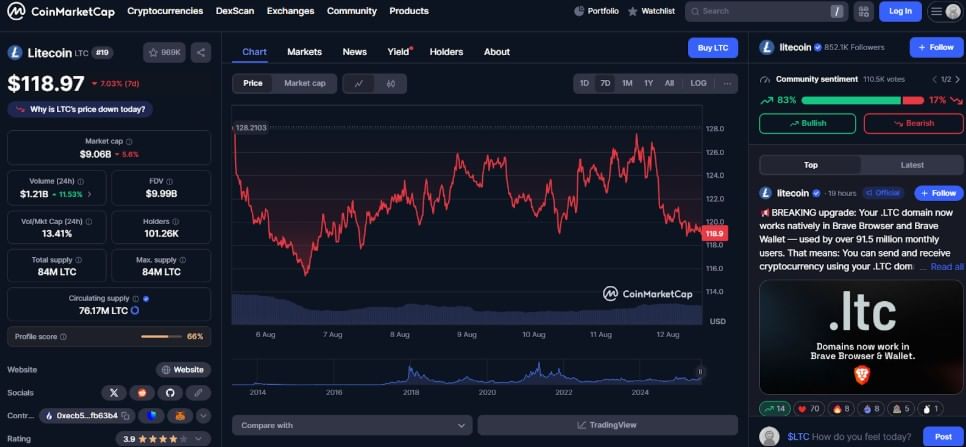React with the tombstone emoji showing 5

tap(901, 408)
